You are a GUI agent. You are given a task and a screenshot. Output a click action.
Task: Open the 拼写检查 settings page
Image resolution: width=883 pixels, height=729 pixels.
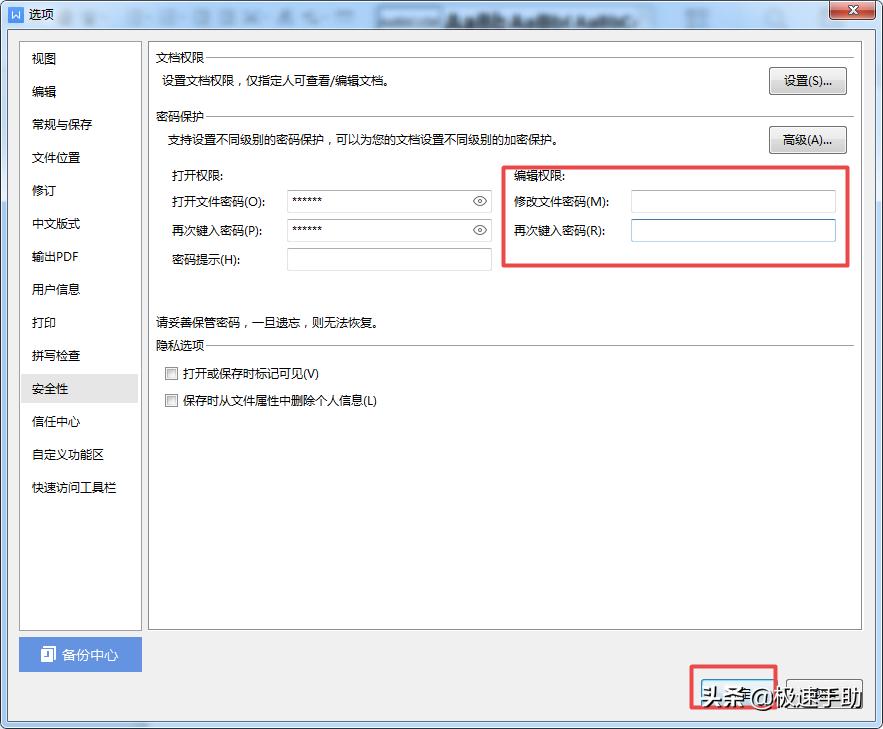pyautogui.click(x=55, y=355)
